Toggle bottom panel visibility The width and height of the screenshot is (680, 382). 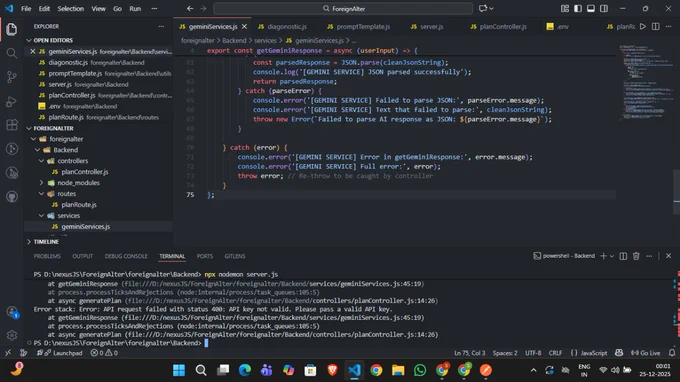tap(591, 8)
